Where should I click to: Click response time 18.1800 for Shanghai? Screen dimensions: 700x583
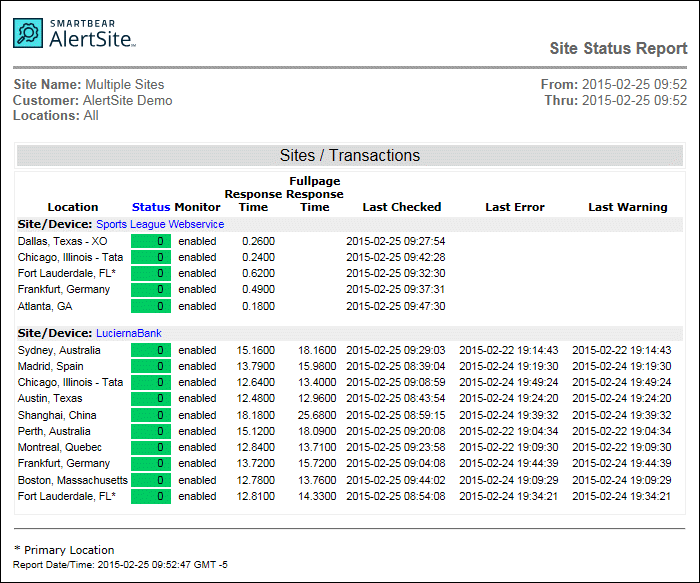pyautogui.click(x=256, y=415)
